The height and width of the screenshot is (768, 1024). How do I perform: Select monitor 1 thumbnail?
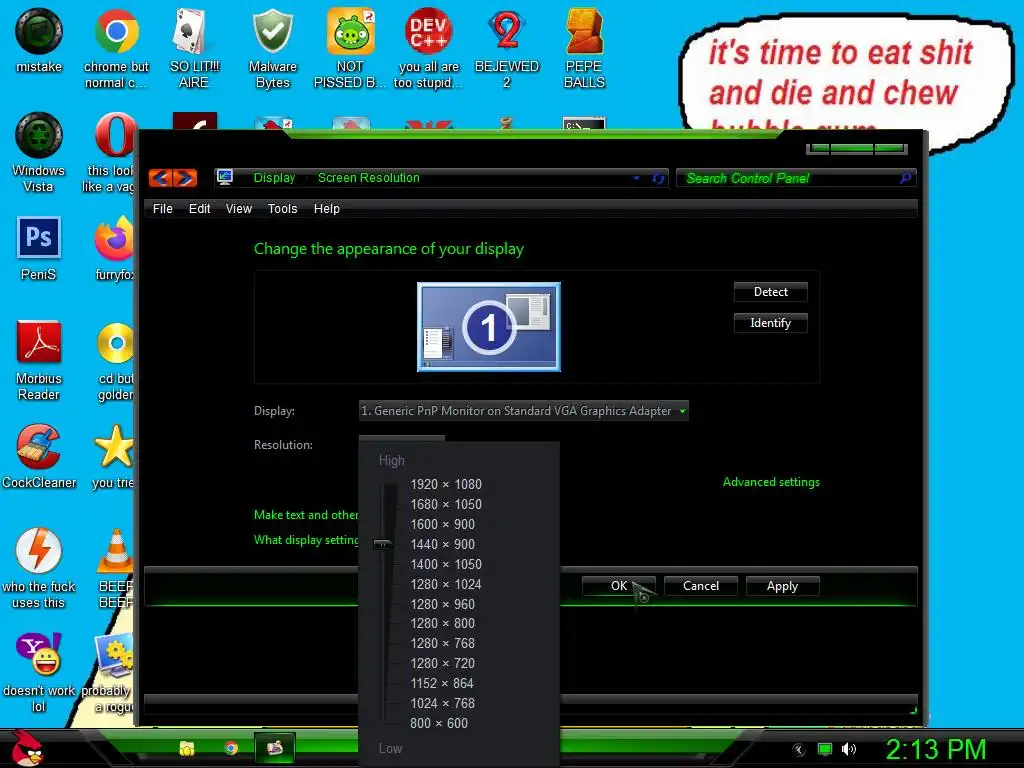(x=488, y=327)
